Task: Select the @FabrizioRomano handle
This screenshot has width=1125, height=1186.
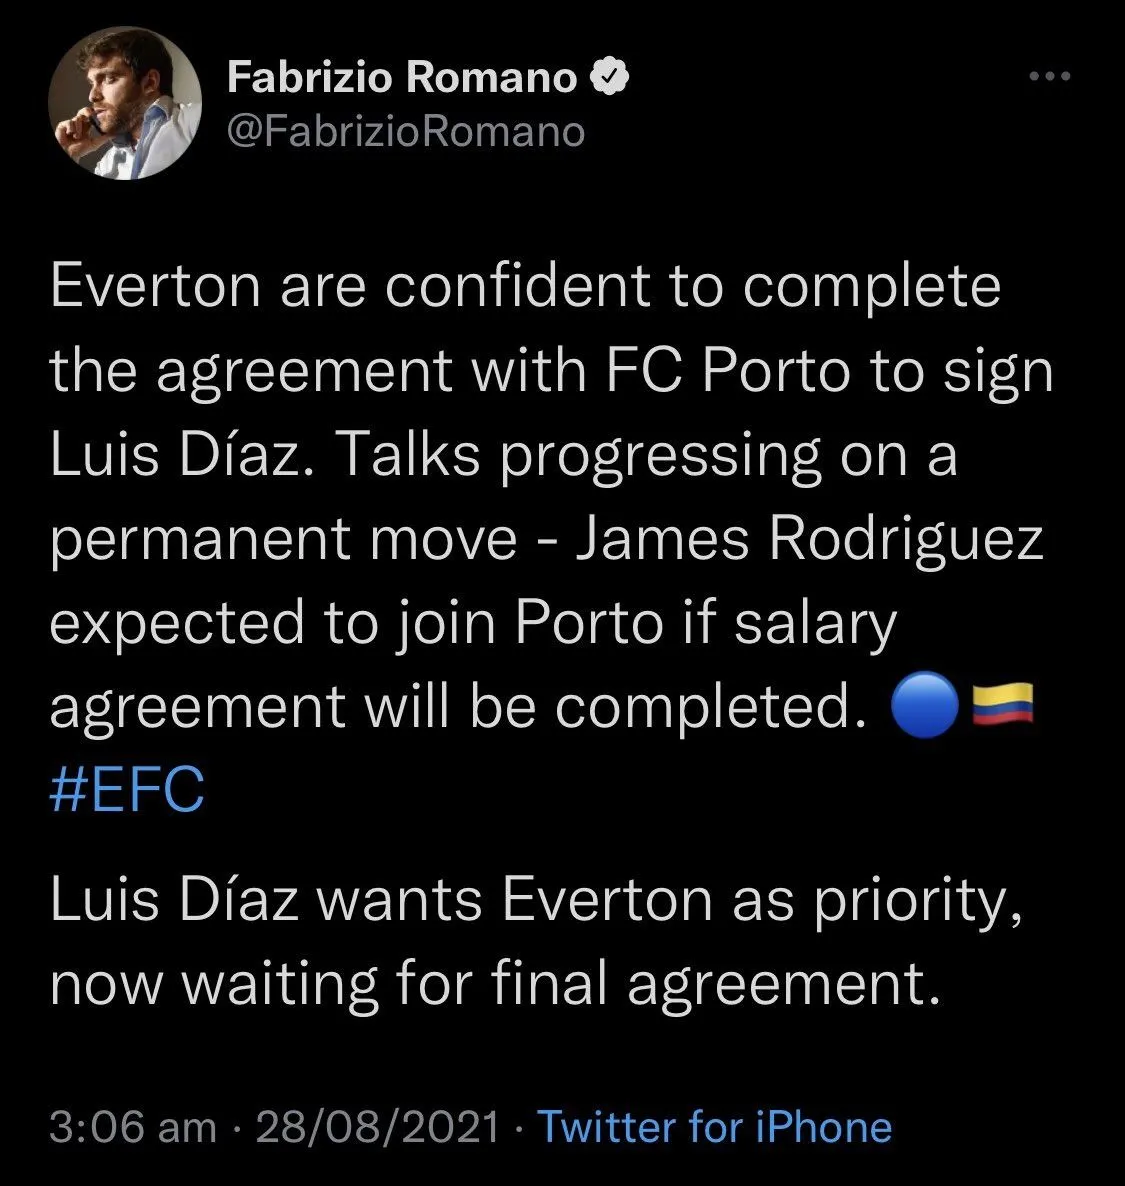Action: click(406, 131)
